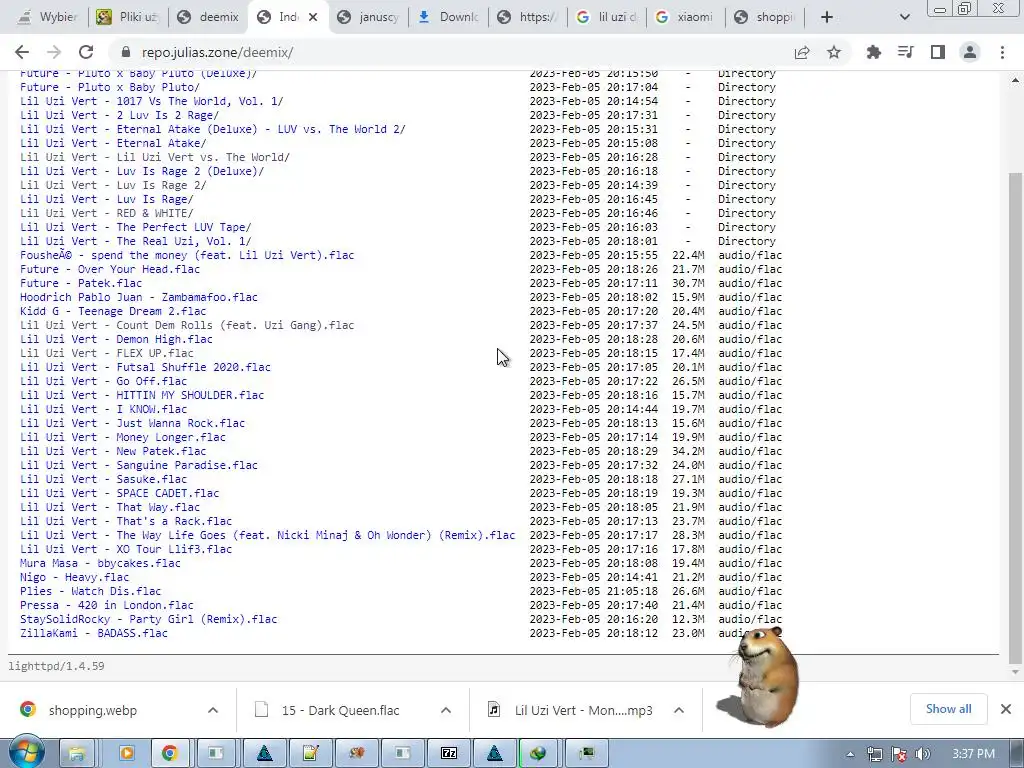Open the profile avatar menu
Screen dimensions: 1024x768
970,52
